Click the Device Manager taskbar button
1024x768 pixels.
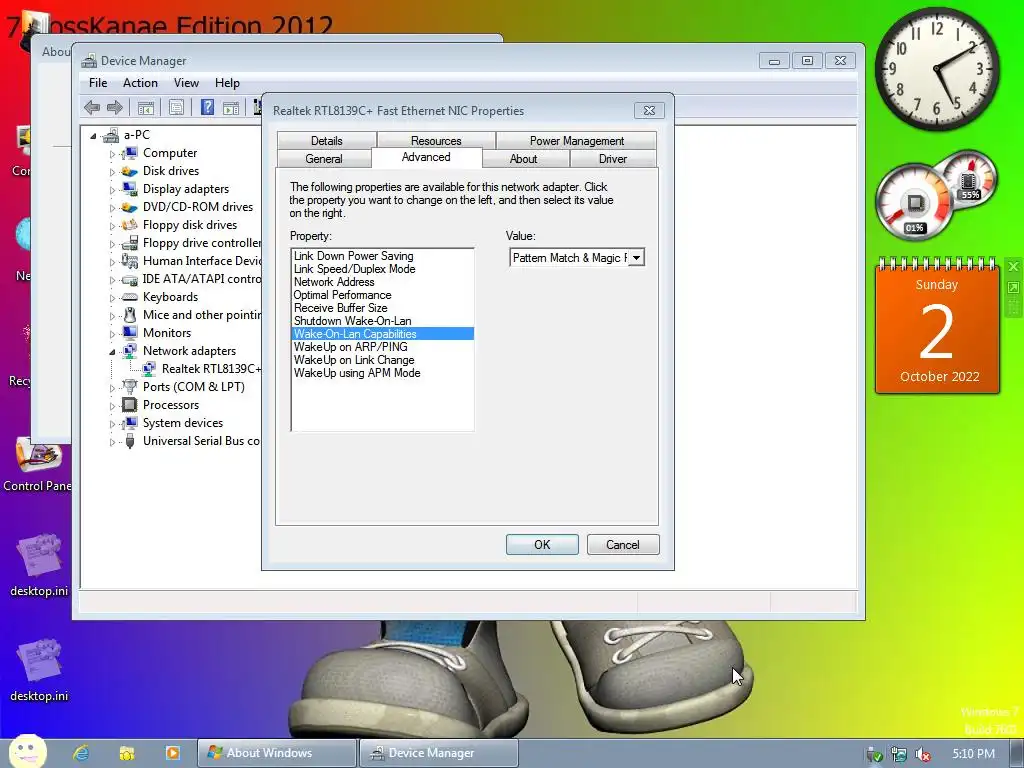[x=439, y=753]
